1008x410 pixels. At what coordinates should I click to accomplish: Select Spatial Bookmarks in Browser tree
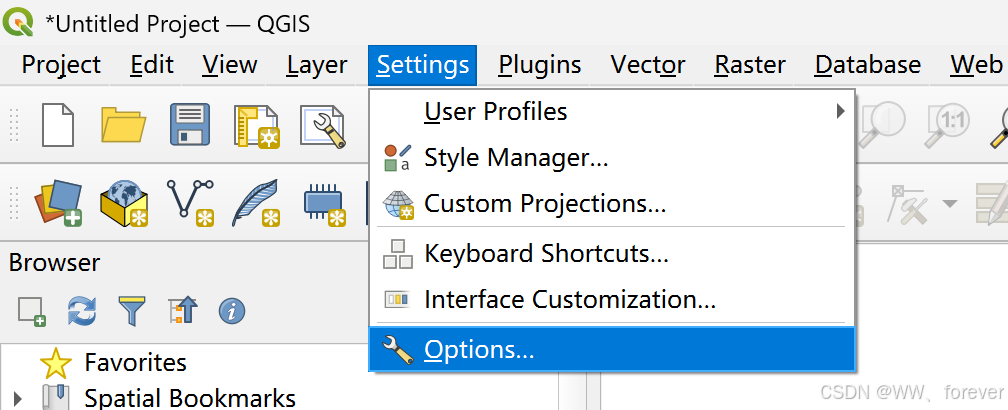click(x=190, y=398)
